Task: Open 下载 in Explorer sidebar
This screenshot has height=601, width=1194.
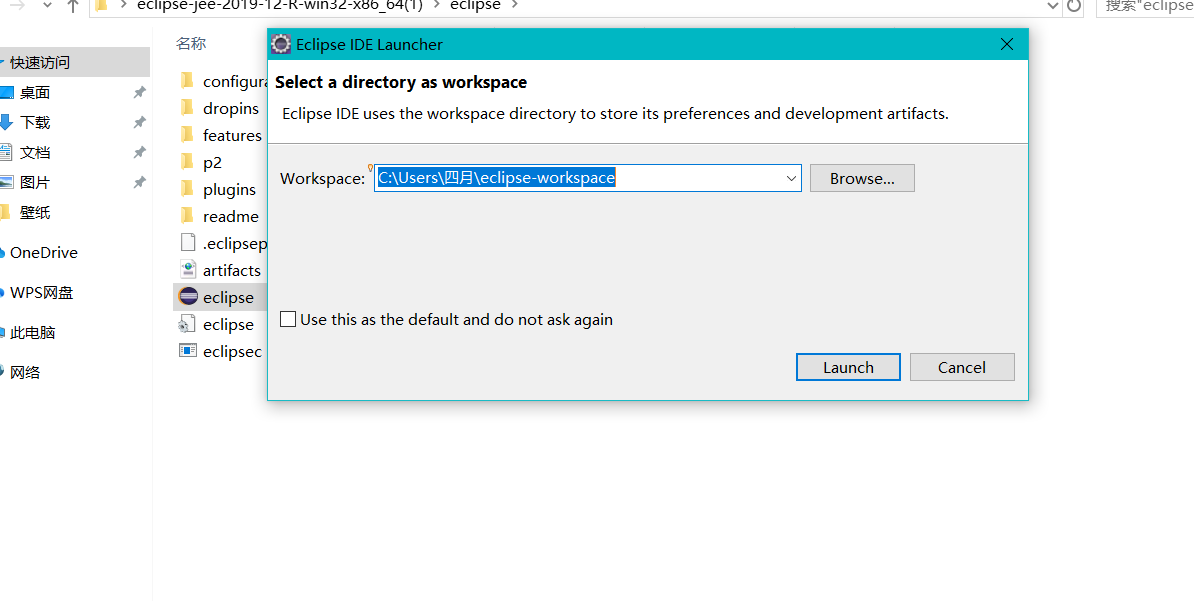Action: (35, 123)
